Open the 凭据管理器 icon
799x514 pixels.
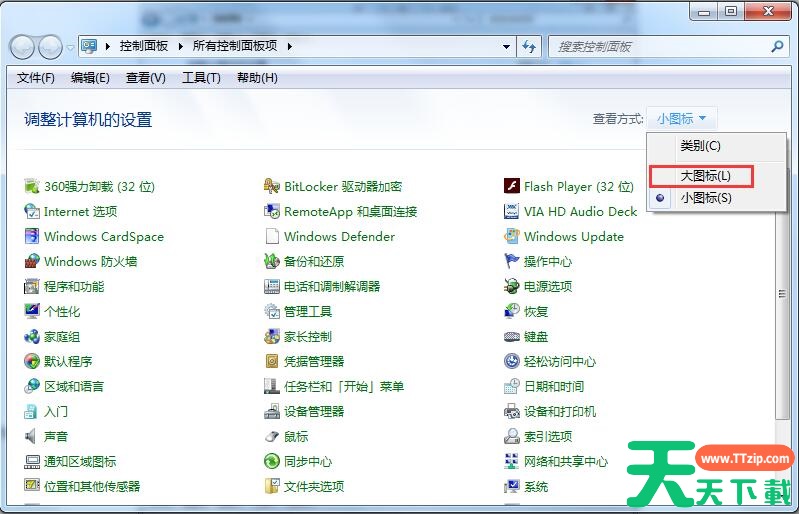click(272, 361)
